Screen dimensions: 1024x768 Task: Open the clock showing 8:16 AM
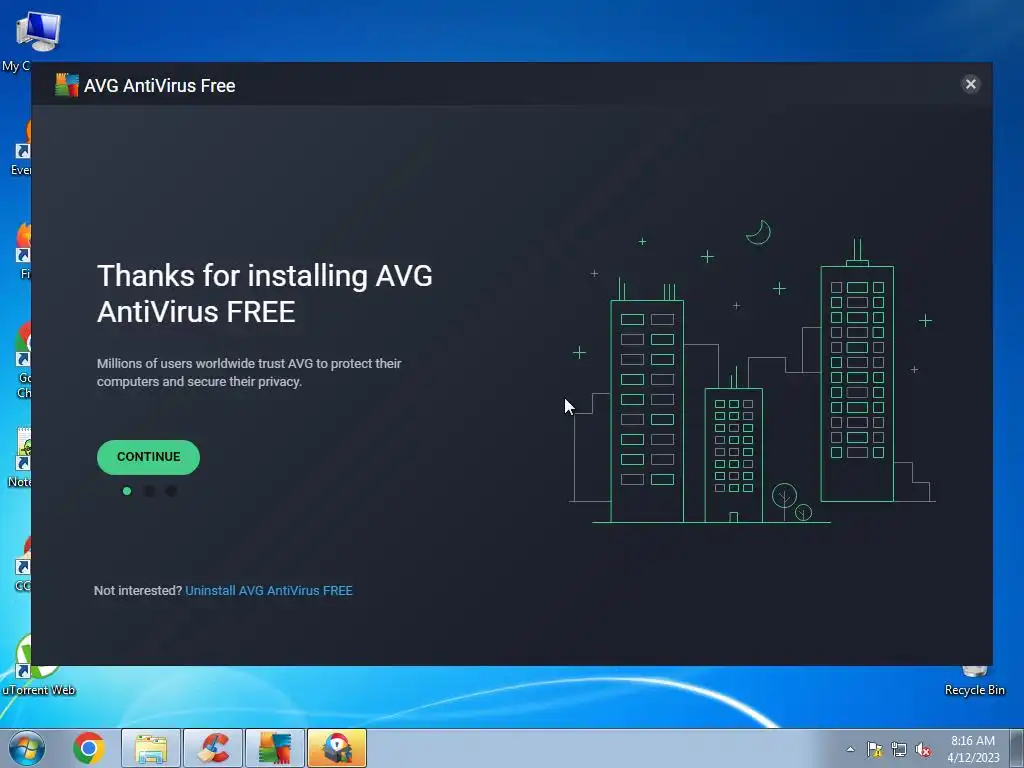[x=973, y=749]
